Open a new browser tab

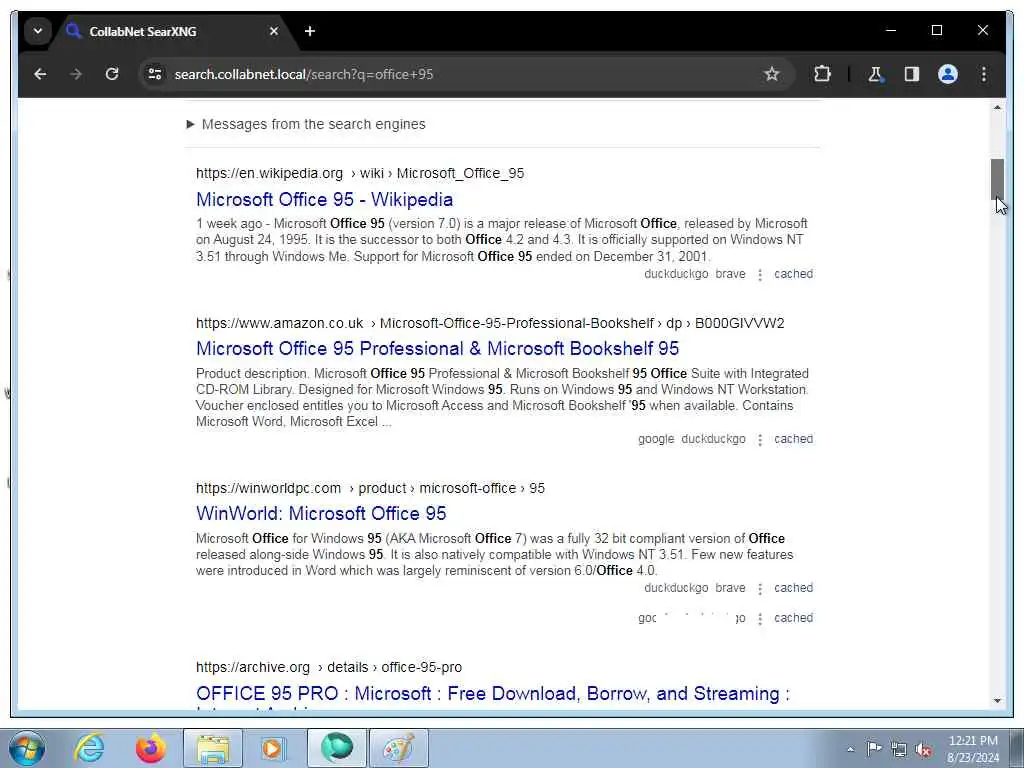[x=310, y=31]
